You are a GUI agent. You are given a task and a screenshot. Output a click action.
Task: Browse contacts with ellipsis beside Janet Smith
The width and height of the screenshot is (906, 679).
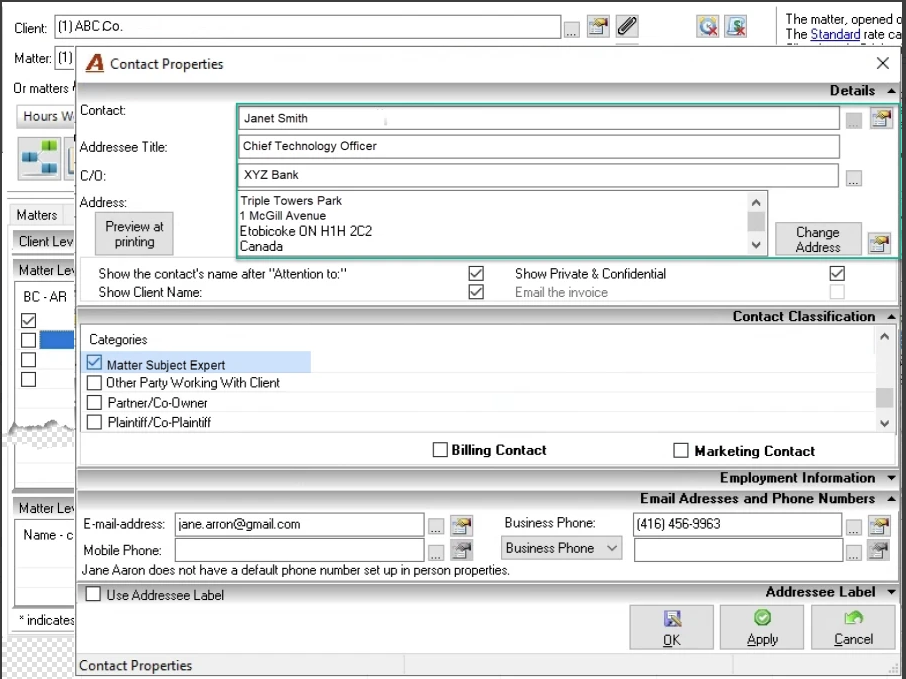[x=853, y=120]
